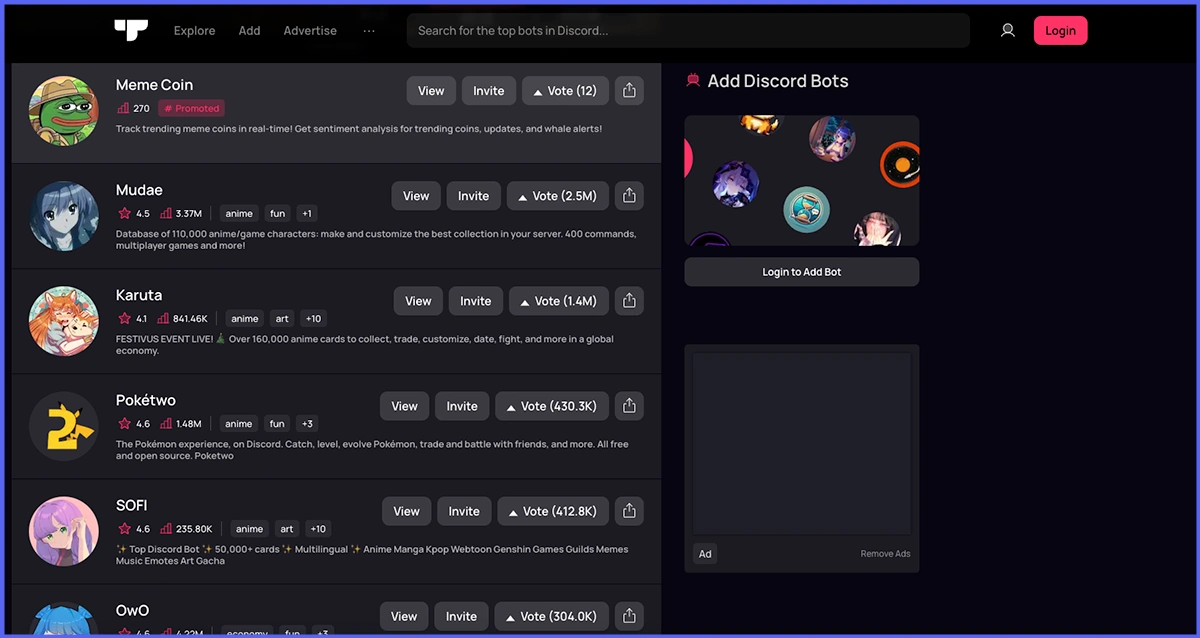Viewport: 1200px width, 638px height.
Task: Invite the Pokétwo bot
Action: coord(462,406)
